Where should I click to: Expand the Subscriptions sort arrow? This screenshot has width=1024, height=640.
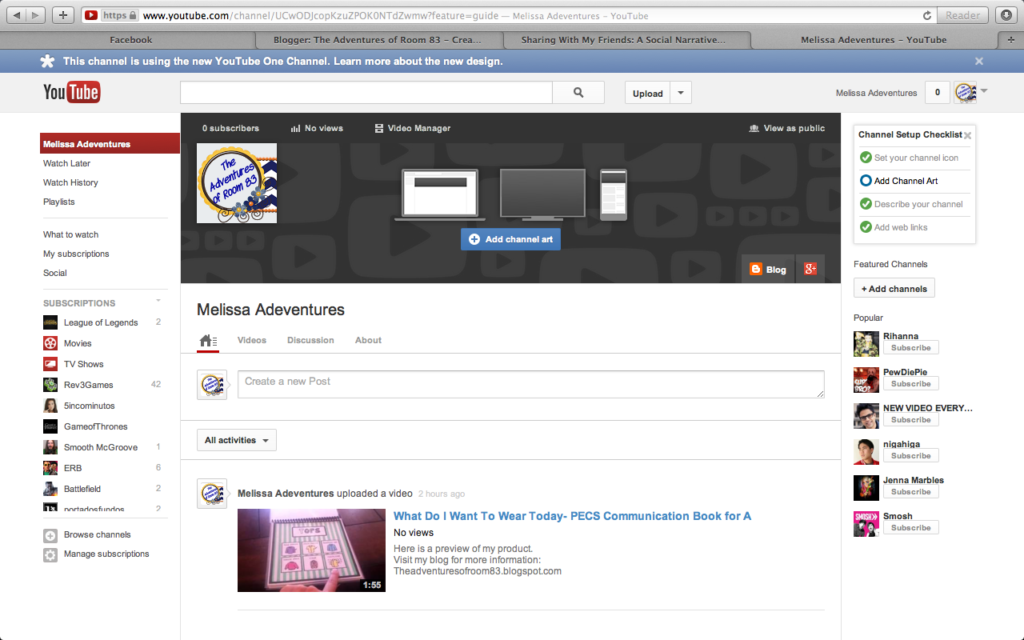(x=158, y=300)
